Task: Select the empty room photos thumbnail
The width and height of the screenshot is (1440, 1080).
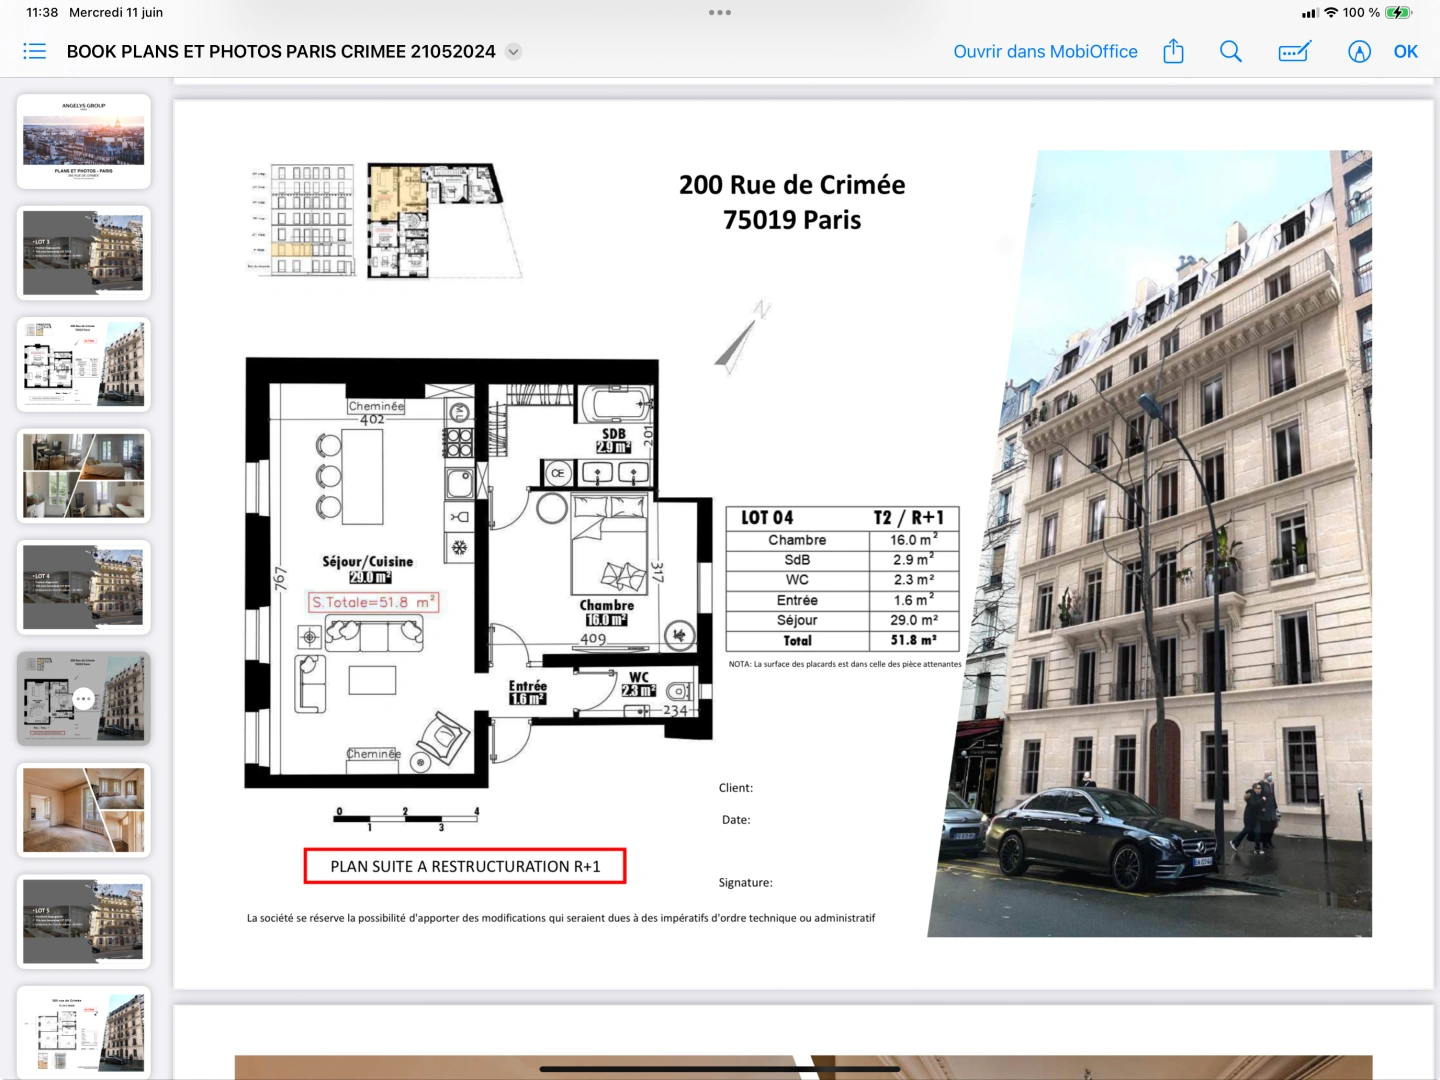Action: (x=84, y=810)
